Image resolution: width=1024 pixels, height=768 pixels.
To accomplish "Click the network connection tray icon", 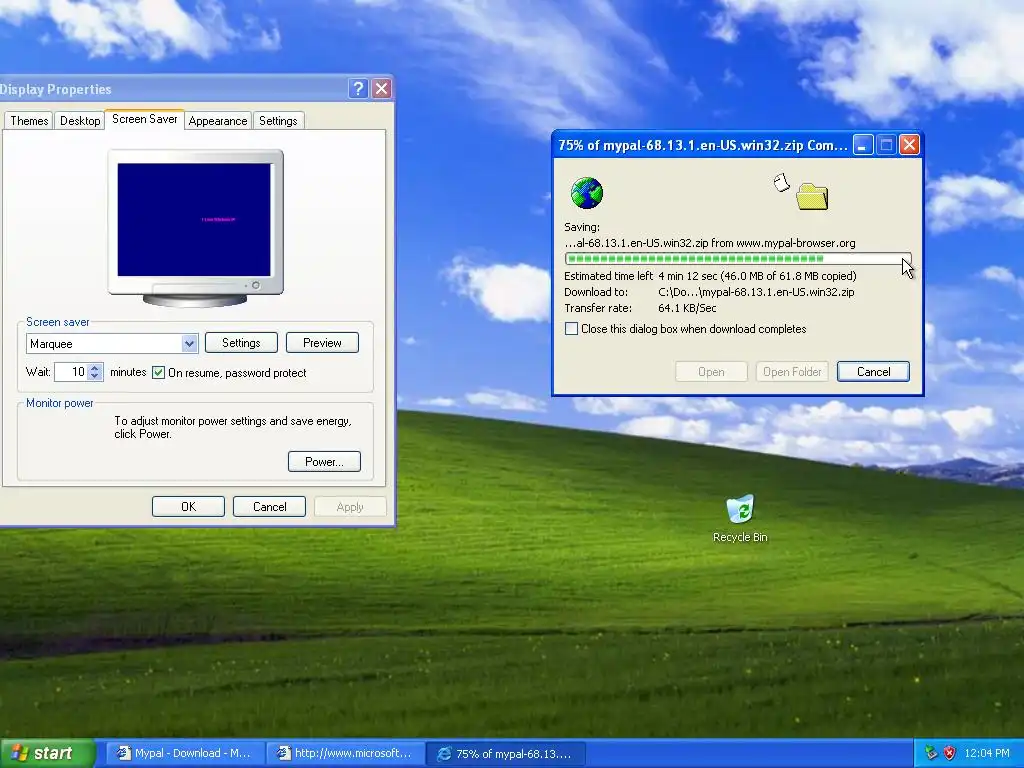I will click(x=931, y=753).
